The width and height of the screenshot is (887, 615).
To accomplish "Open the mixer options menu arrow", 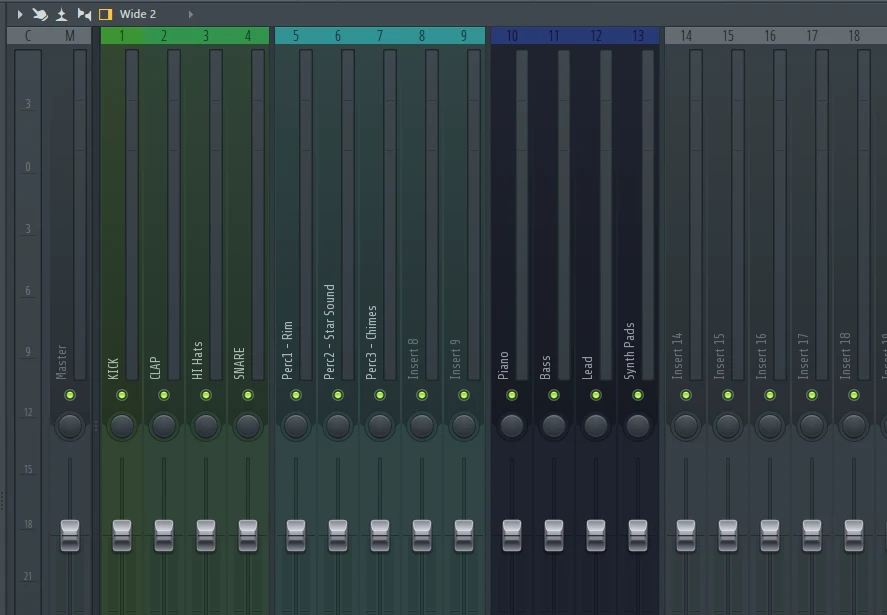I will (19, 14).
